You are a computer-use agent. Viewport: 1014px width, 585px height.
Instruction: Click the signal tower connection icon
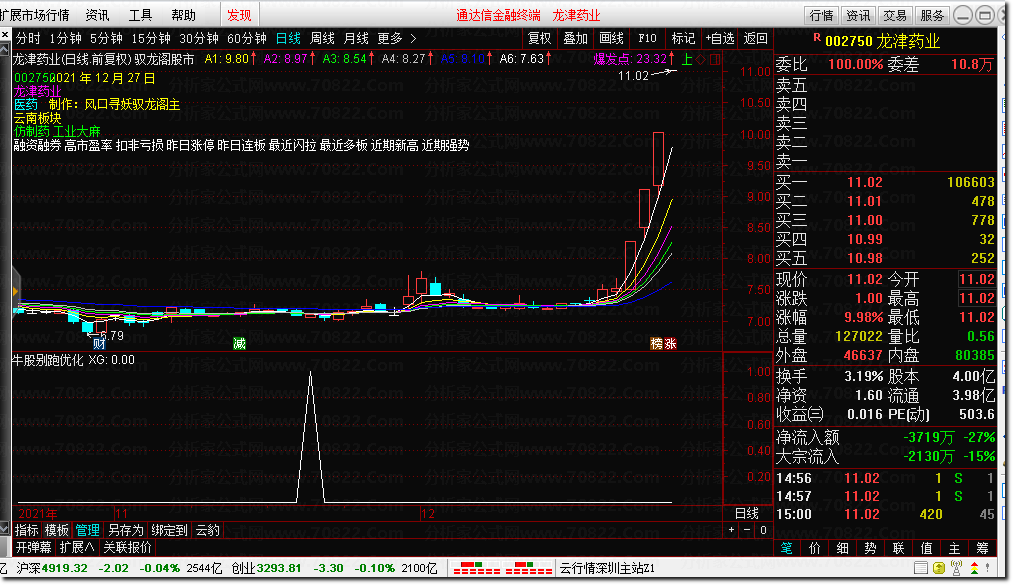(957, 568)
